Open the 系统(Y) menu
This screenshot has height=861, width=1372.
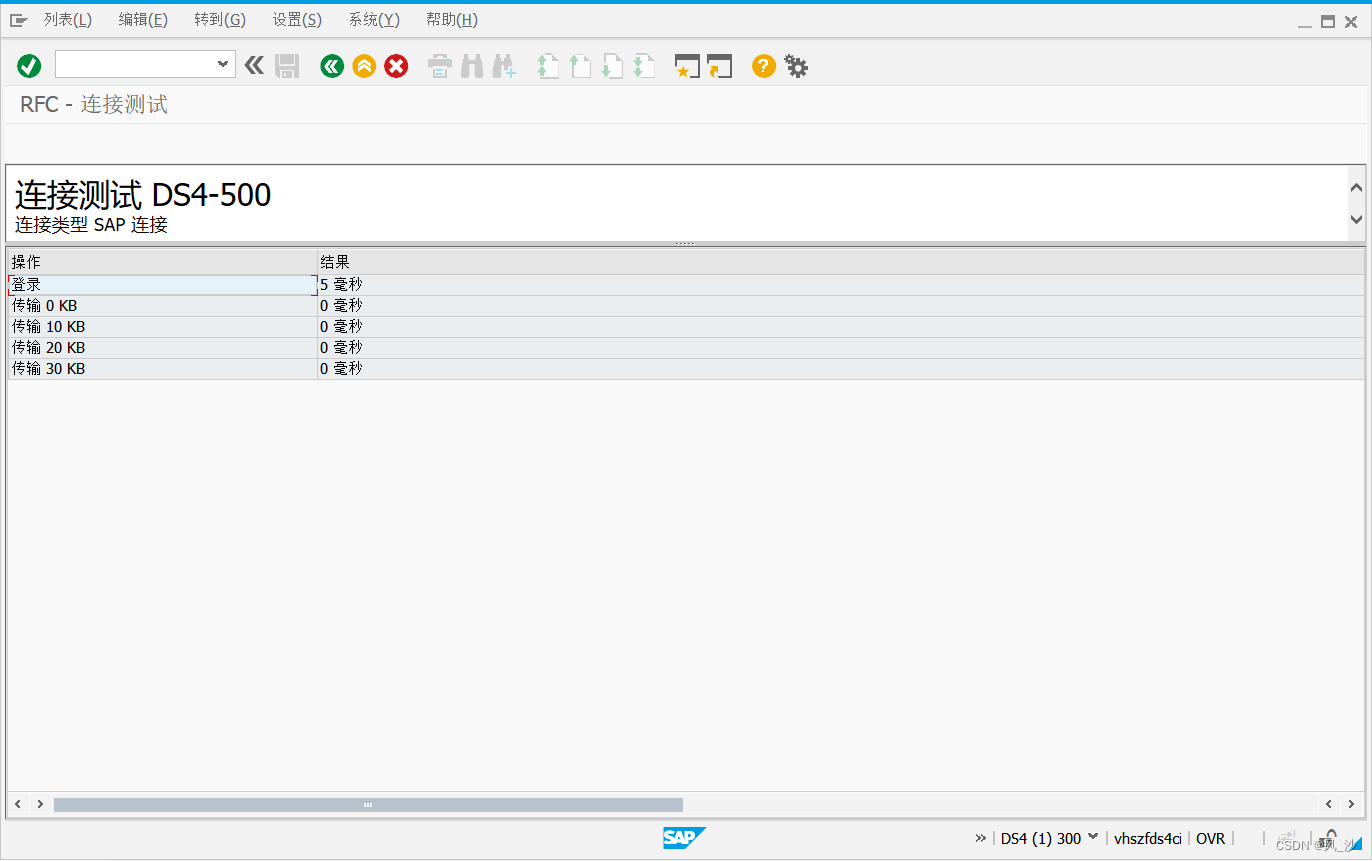[374, 20]
